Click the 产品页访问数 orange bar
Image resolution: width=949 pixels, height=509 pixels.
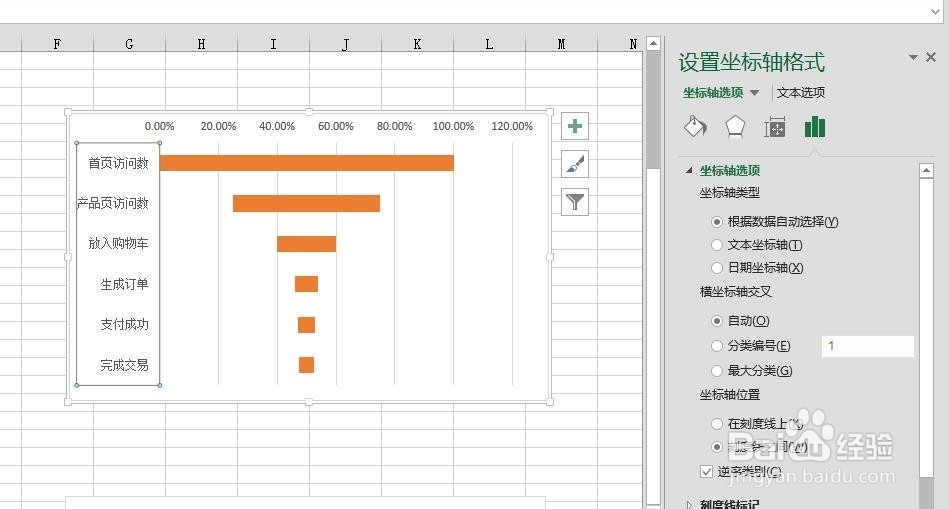pyautogui.click(x=306, y=203)
